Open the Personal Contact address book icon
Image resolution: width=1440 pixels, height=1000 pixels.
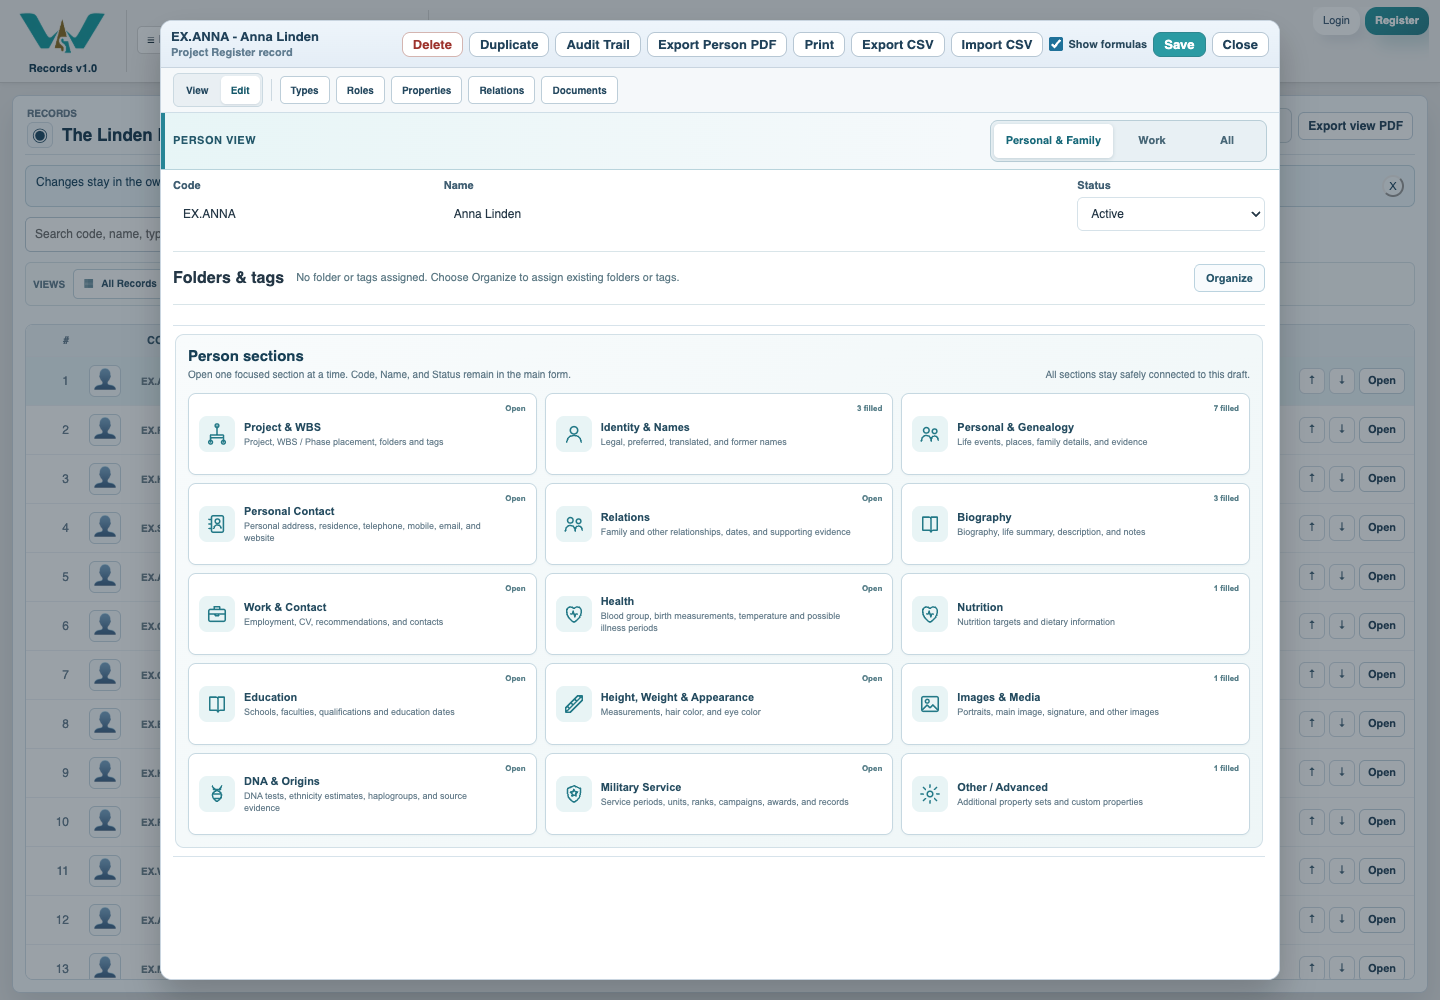pos(217,524)
